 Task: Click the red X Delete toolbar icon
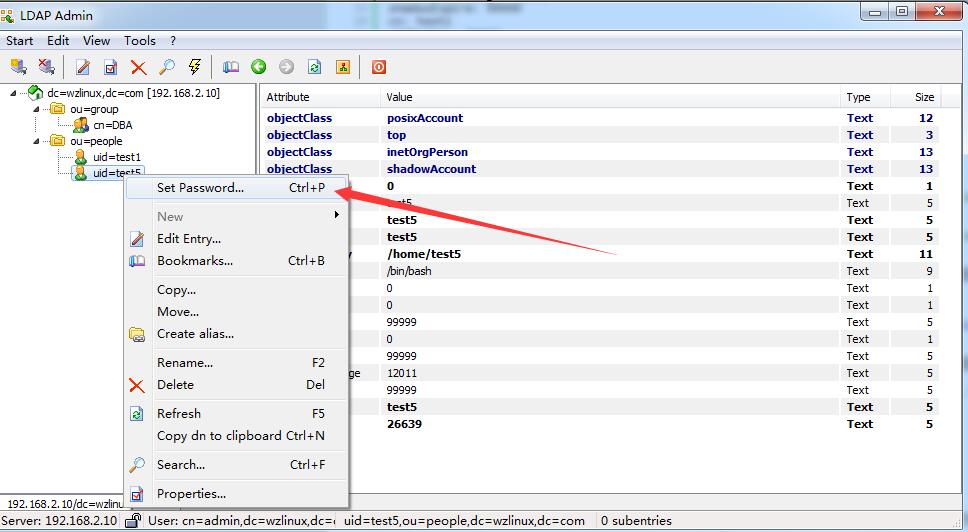click(138, 67)
